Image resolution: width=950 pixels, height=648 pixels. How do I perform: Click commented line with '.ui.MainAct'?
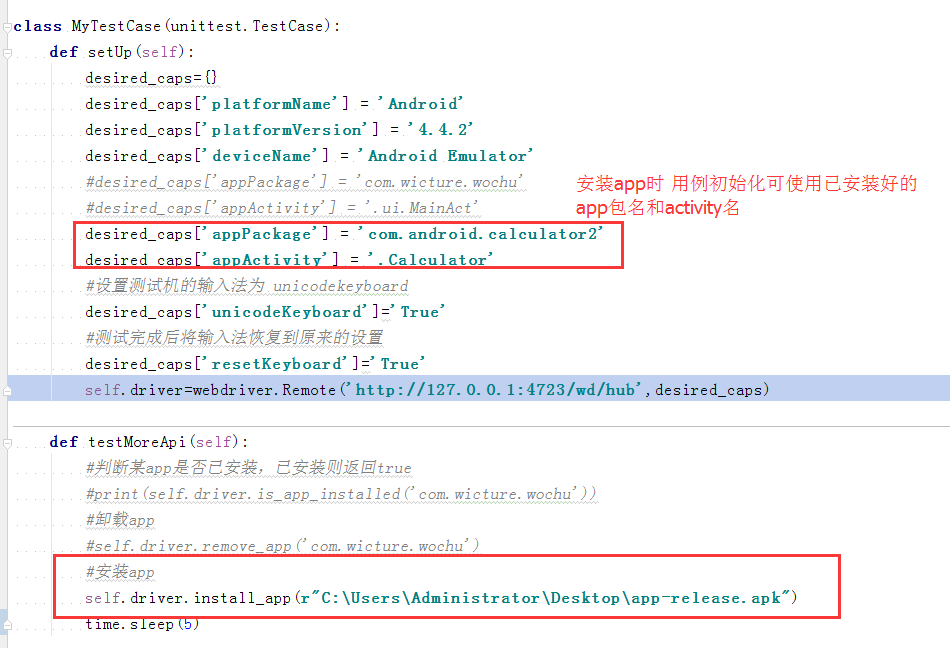pyautogui.click(x=282, y=208)
